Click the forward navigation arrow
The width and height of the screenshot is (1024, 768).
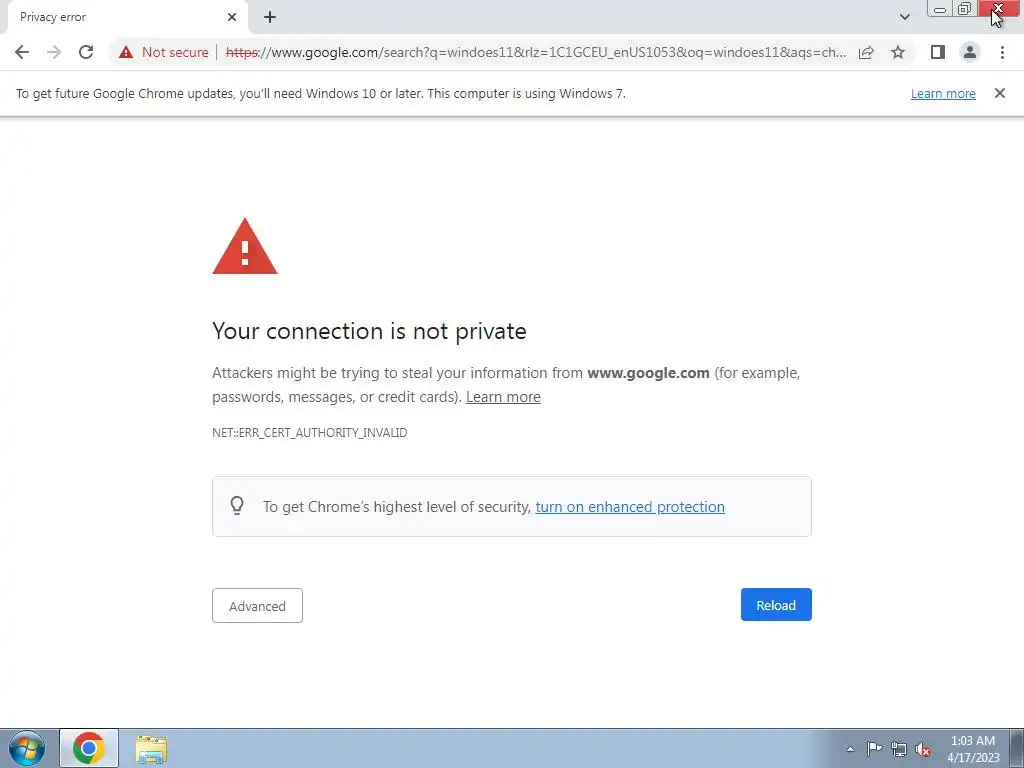pos(54,52)
